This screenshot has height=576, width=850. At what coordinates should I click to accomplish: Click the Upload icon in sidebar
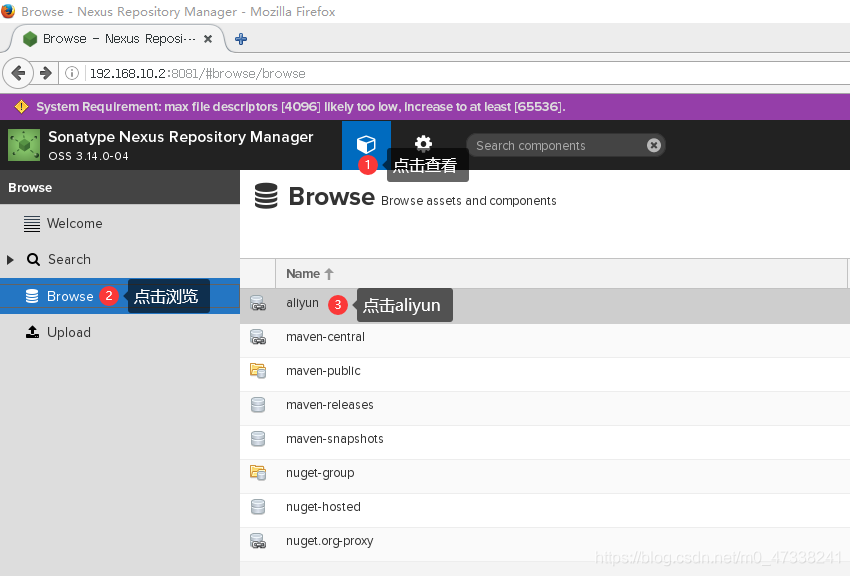click(33, 332)
